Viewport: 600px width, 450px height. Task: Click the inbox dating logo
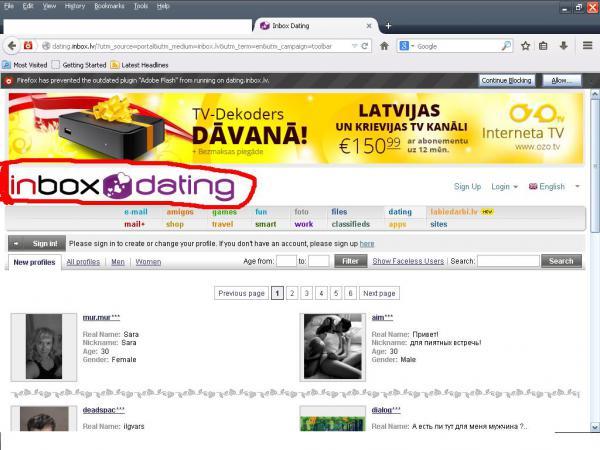[x=122, y=186]
